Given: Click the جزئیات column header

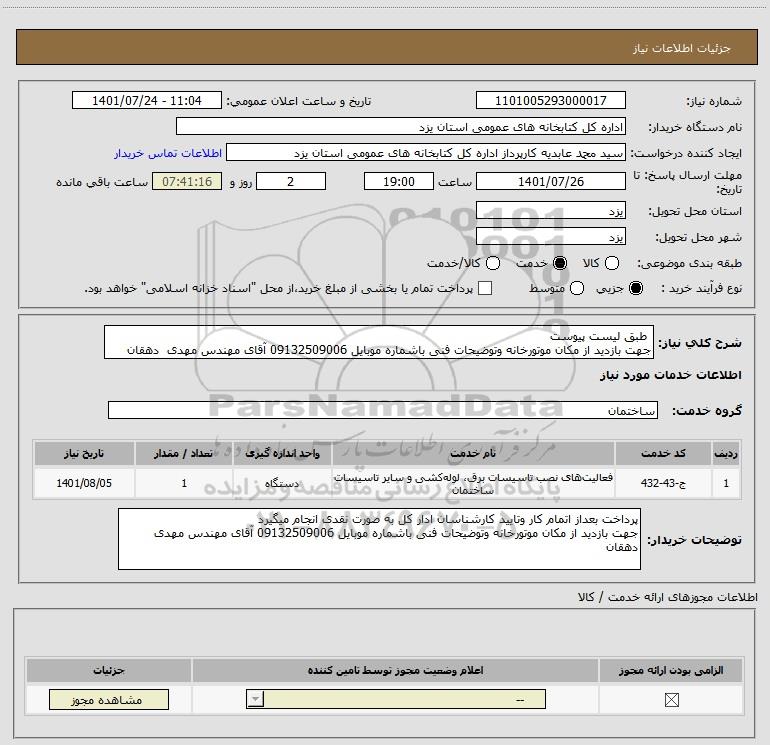Looking at the screenshot, I should pyautogui.click(x=109, y=670).
